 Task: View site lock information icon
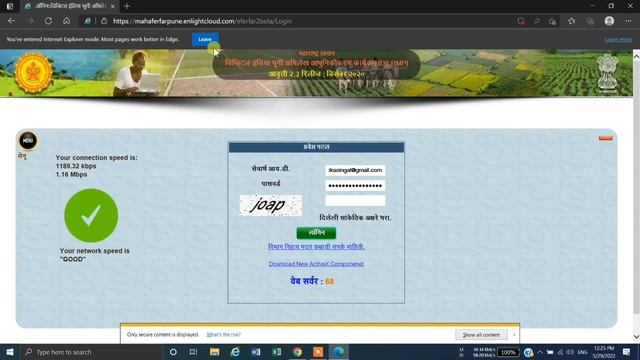tap(104, 21)
